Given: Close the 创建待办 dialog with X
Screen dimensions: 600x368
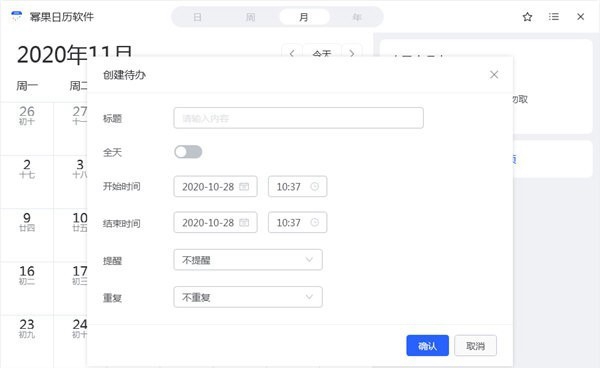Looking at the screenshot, I should point(494,75).
